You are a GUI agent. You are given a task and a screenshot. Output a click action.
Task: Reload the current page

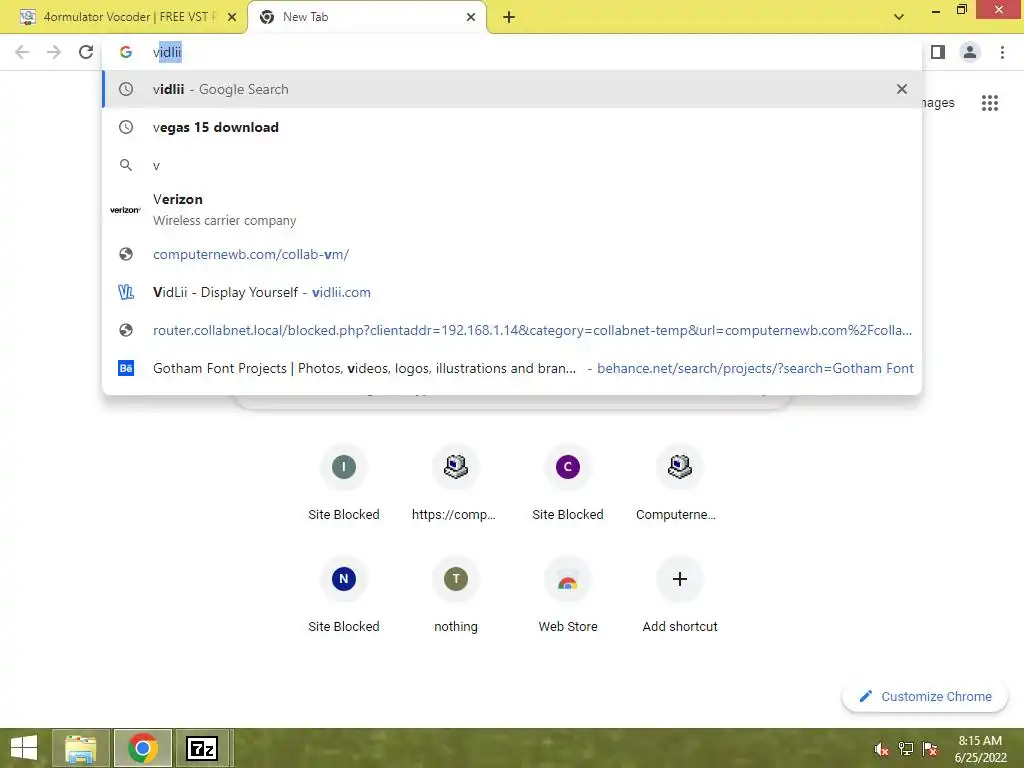[86, 52]
